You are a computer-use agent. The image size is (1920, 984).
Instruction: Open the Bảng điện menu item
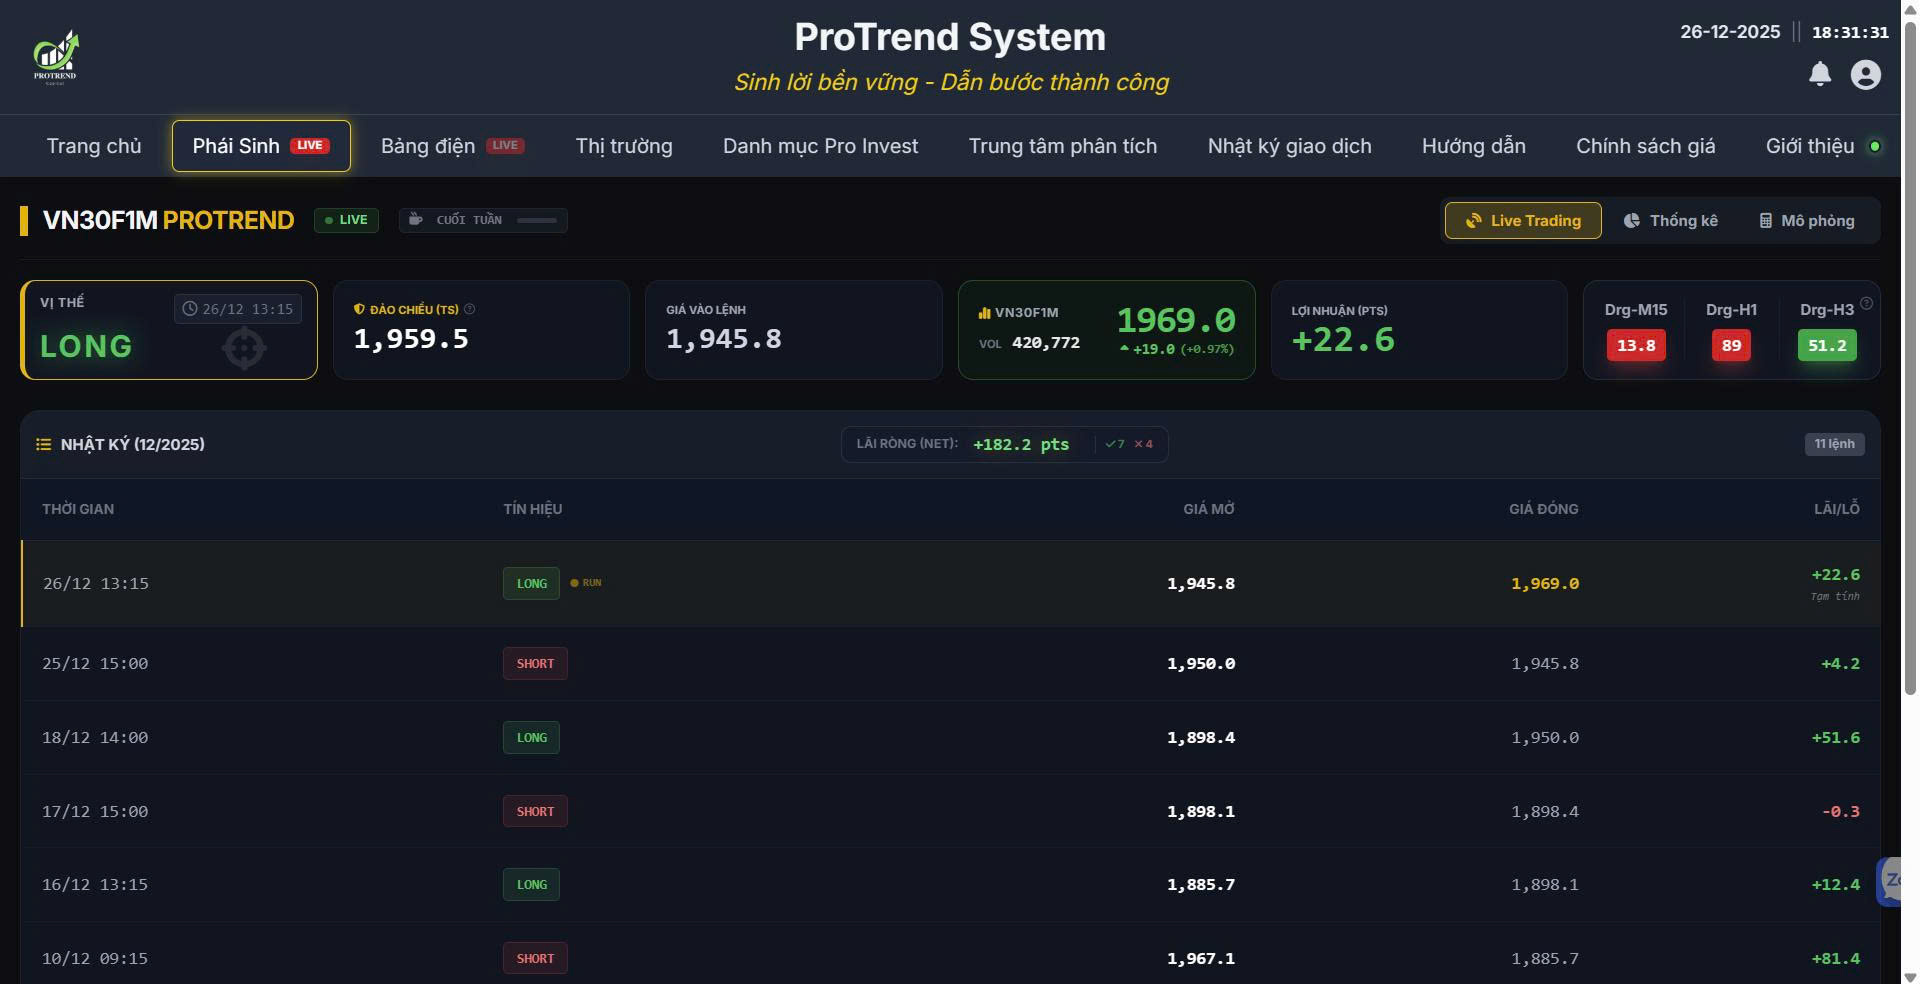(x=430, y=145)
